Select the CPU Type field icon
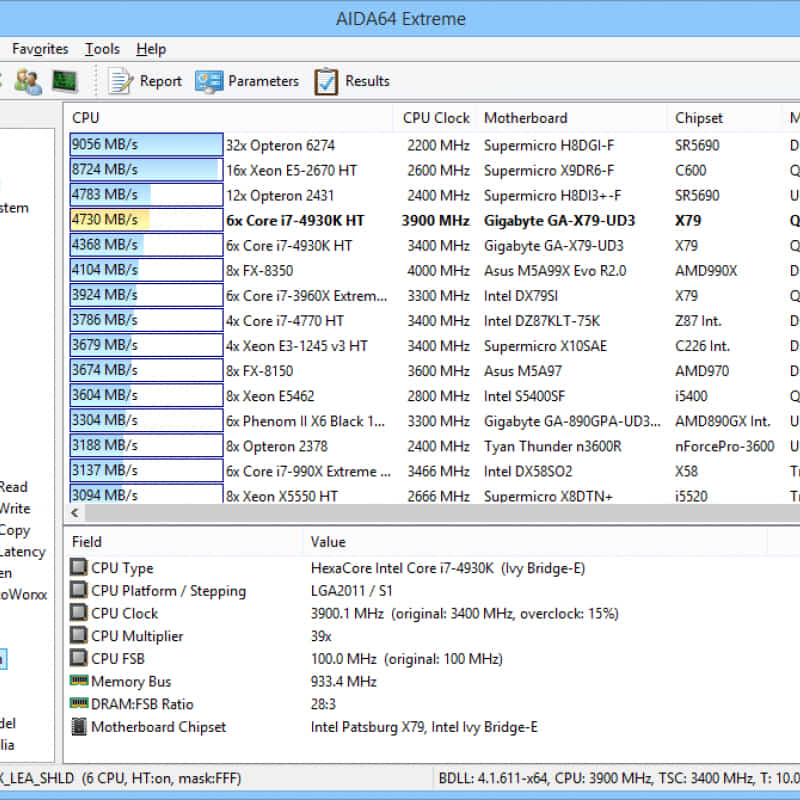 (79, 567)
